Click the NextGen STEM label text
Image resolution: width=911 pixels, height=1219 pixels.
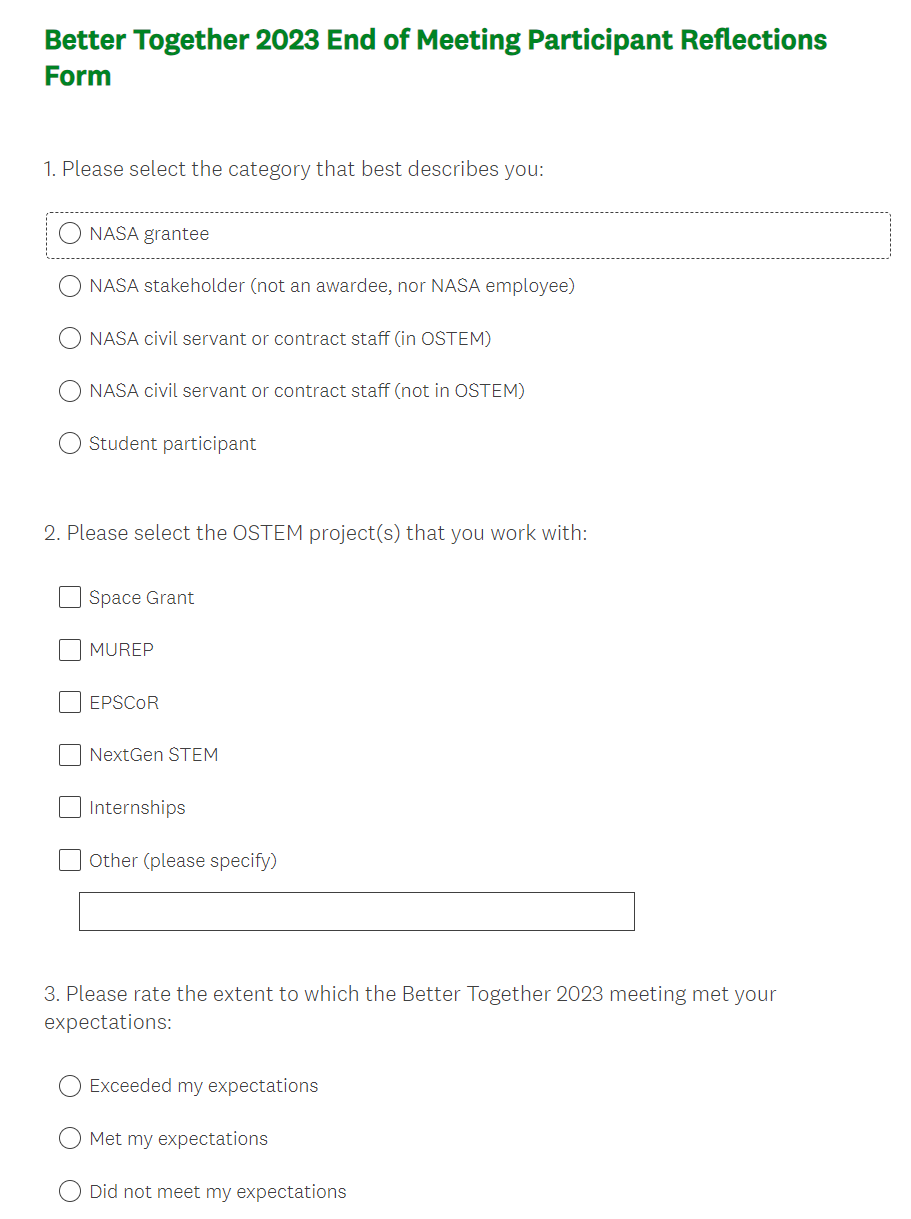click(x=154, y=755)
